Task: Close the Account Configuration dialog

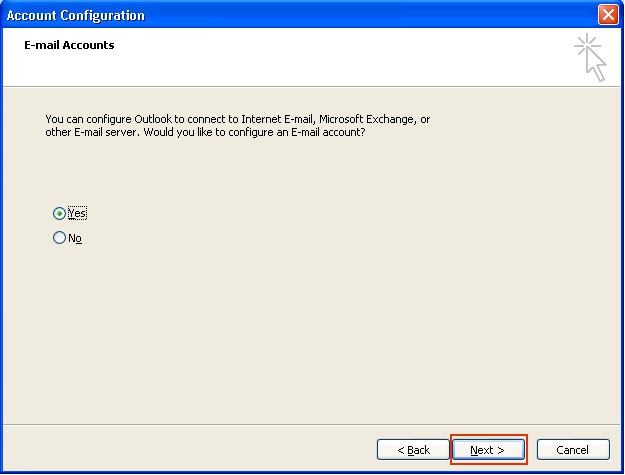Action: click(x=608, y=15)
